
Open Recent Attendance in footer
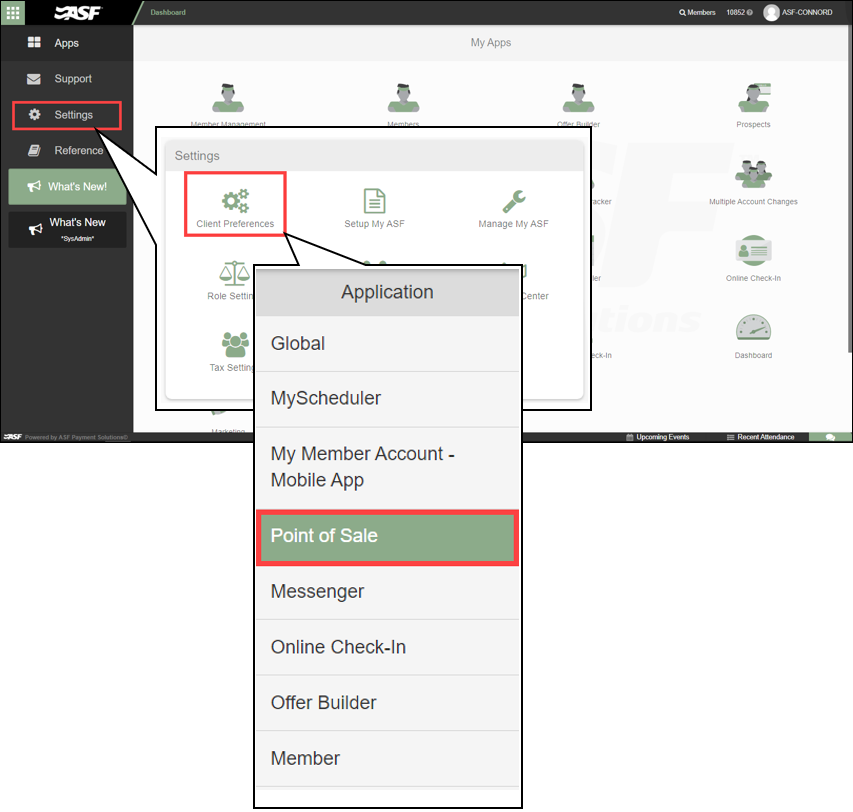pos(761,437)
